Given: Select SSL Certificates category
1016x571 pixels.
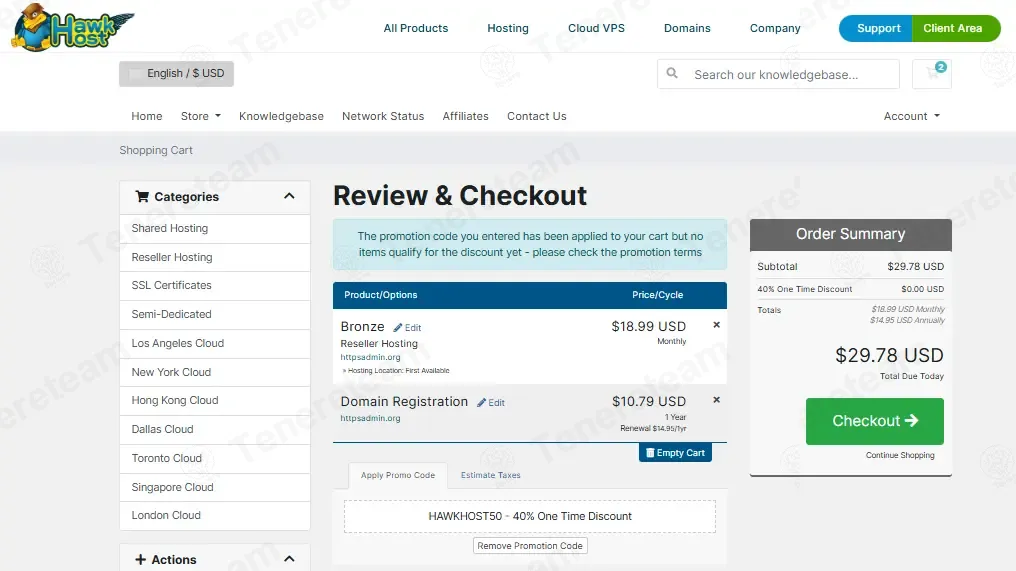Looking at the screenshot, I should (x=214, y=285).
